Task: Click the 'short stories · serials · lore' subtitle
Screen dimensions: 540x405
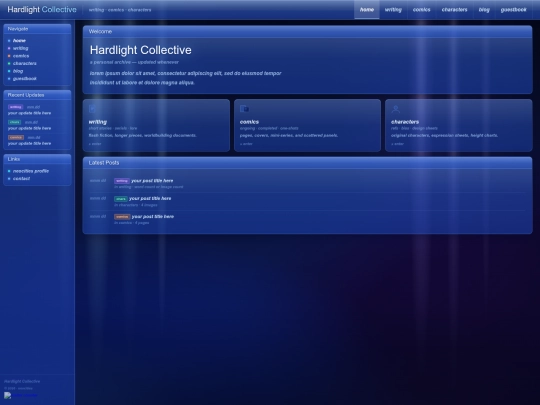Action: 113,128
